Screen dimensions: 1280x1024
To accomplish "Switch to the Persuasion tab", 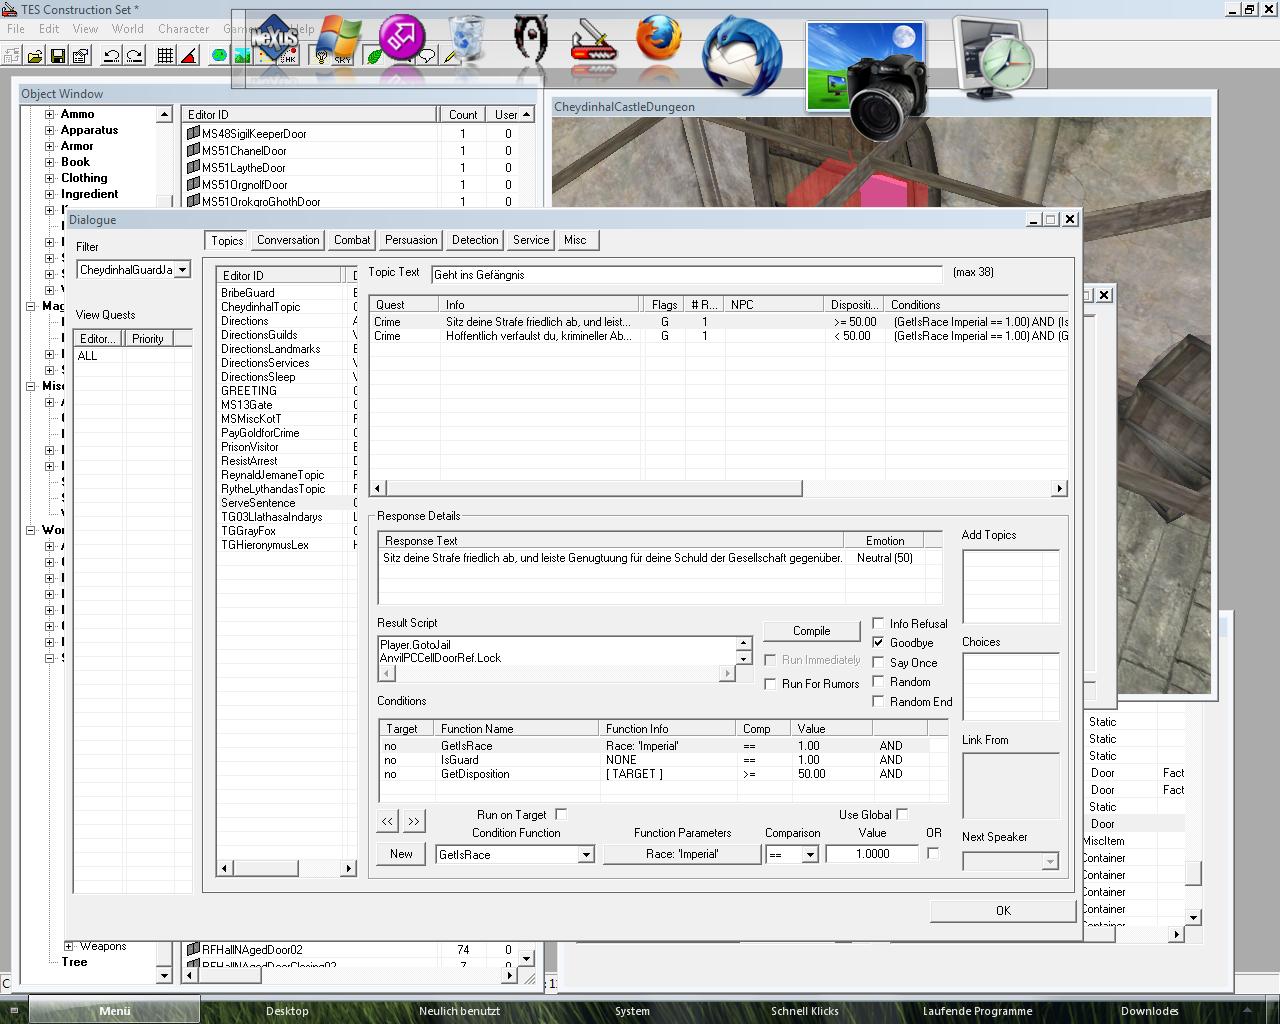I will pyautogui.click(x=411, y=240).
